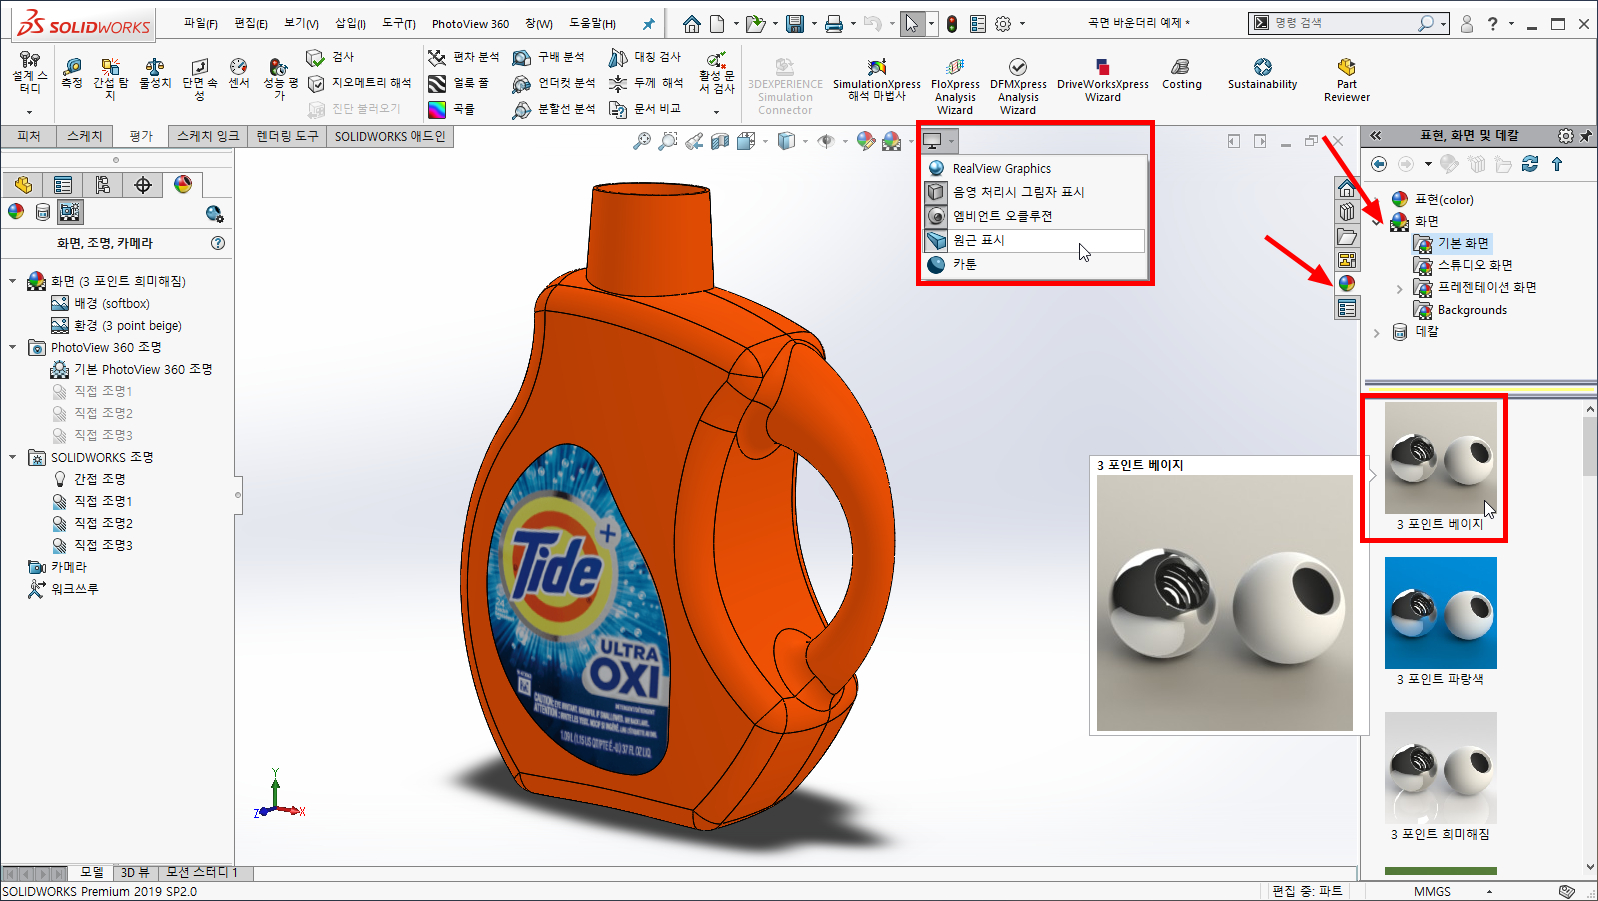This screenshot has height=901, width=1598.
Task: Open Appearances tab in task pane
Action: click(1347, 284)
